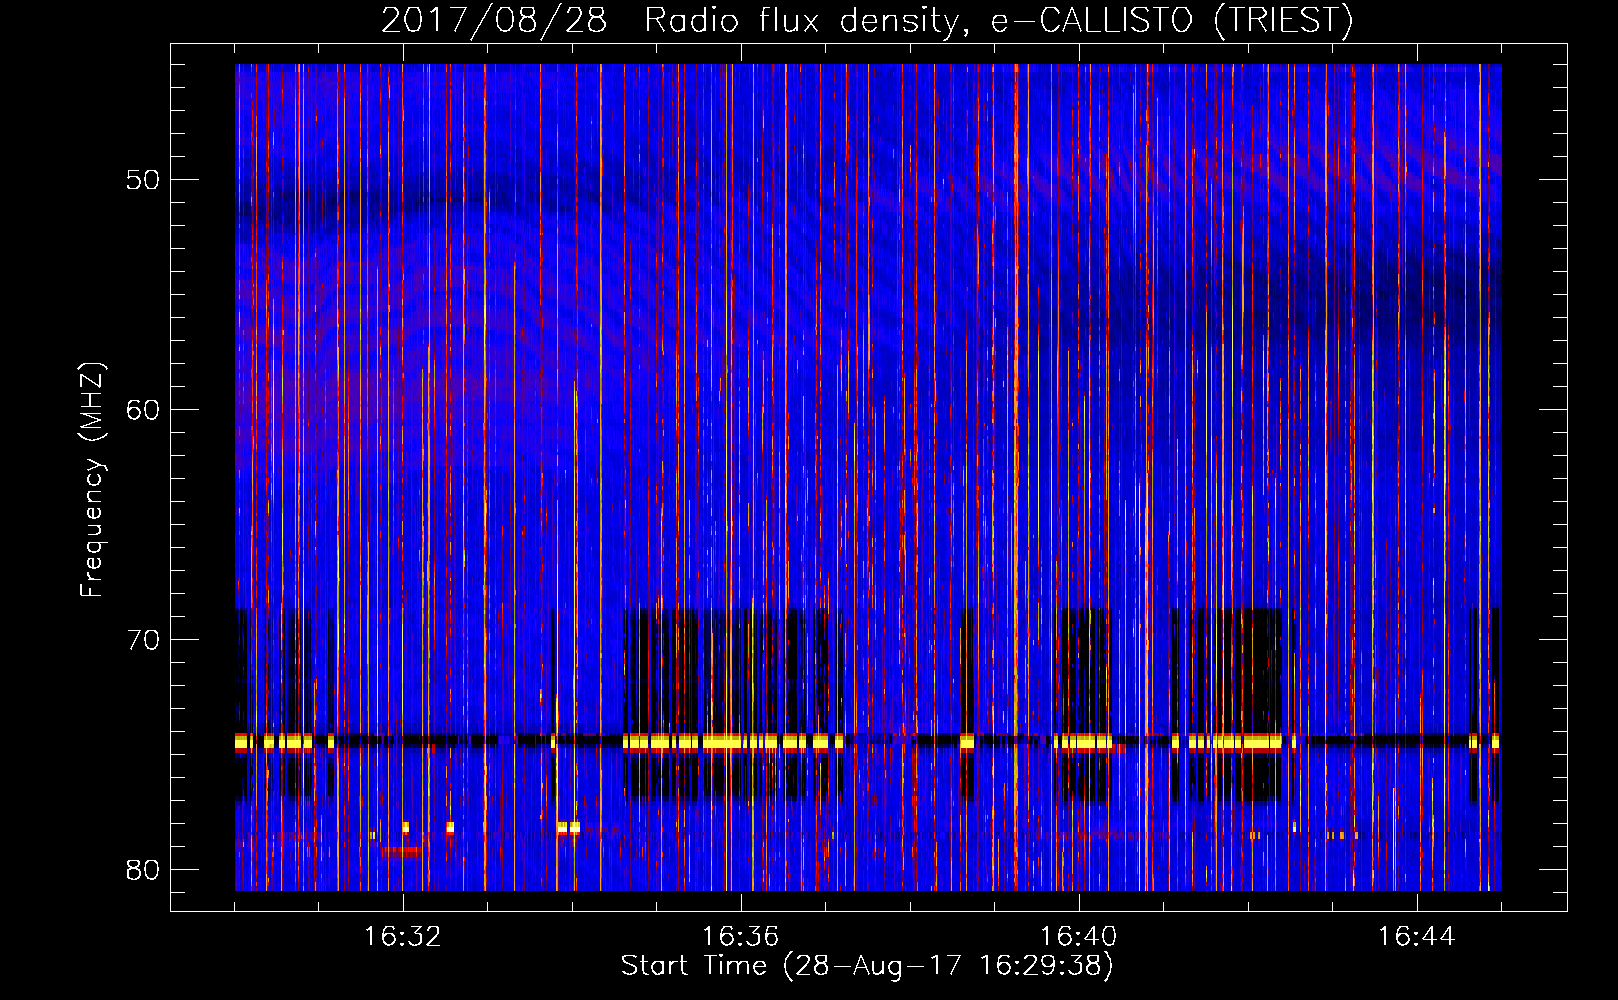Click the 70 frequency tick label
The image size is (1618, 1000).
[143, 640]
